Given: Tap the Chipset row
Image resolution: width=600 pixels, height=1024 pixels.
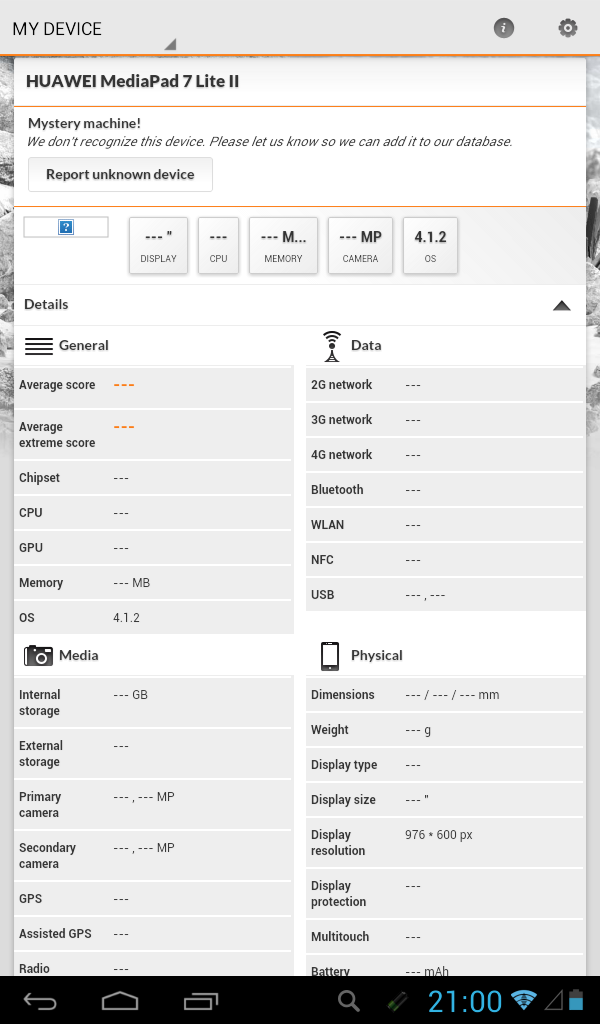Looking at the screenshot, I should click(x=153, y=478).
